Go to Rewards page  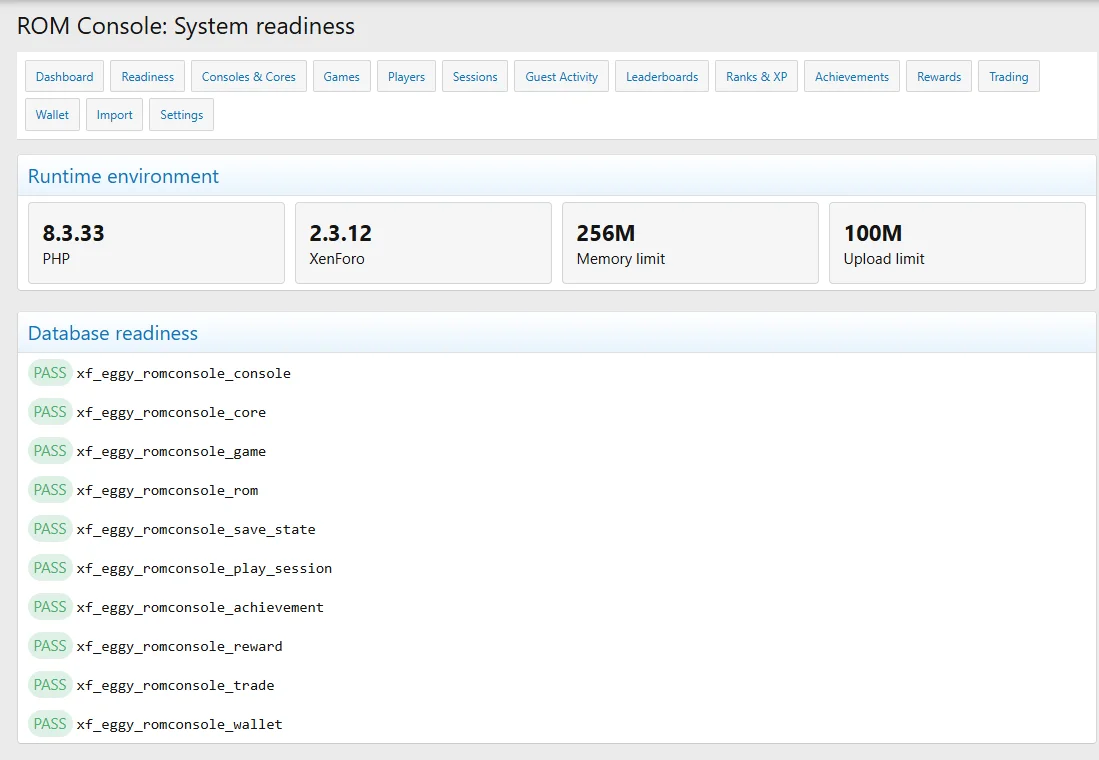pyautogui.click(x=938, y=76)
